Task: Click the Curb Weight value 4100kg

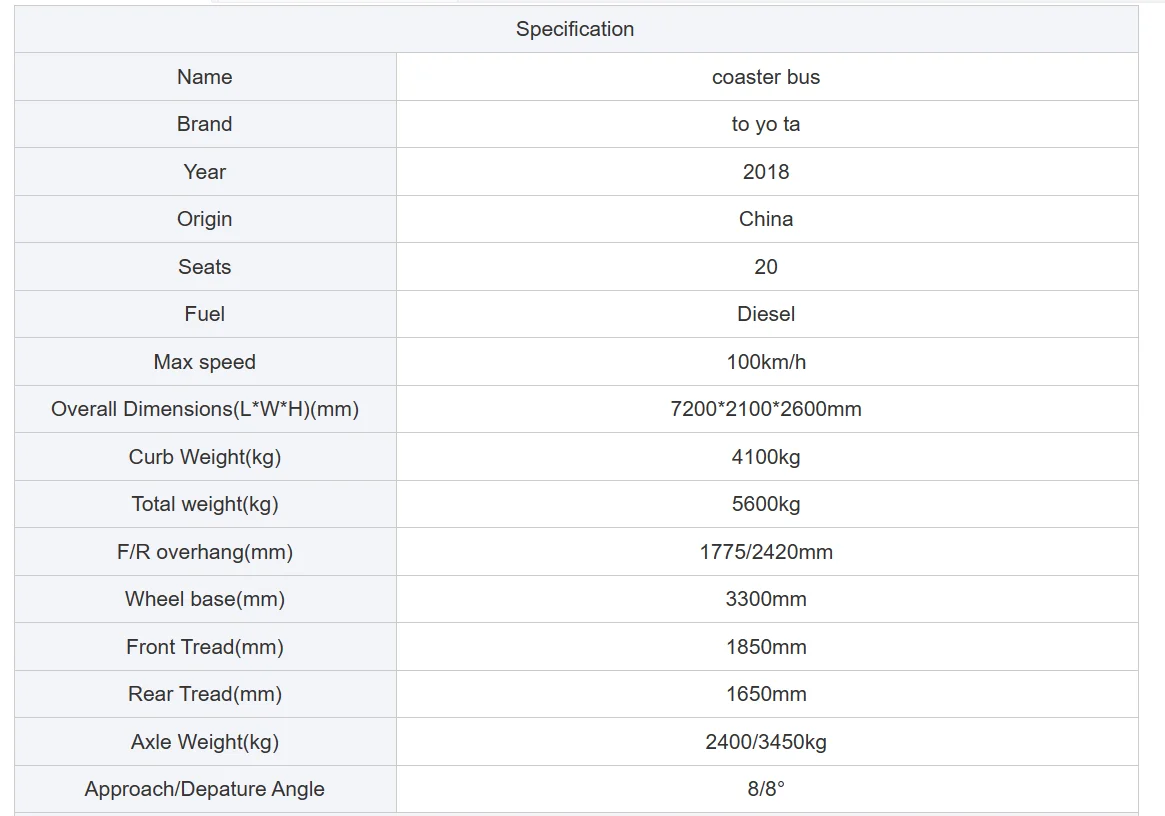Action: tap(766, 457)
